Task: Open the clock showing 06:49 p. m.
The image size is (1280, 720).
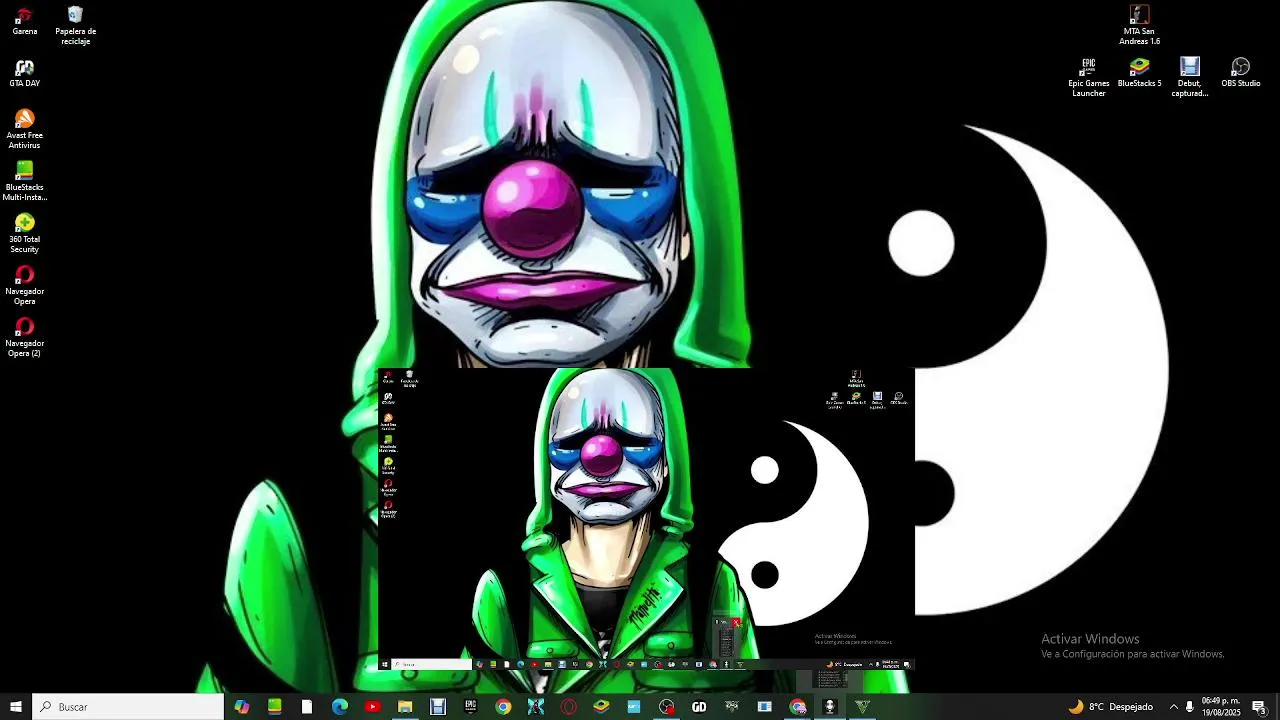Action: [x=1221, y=707]
